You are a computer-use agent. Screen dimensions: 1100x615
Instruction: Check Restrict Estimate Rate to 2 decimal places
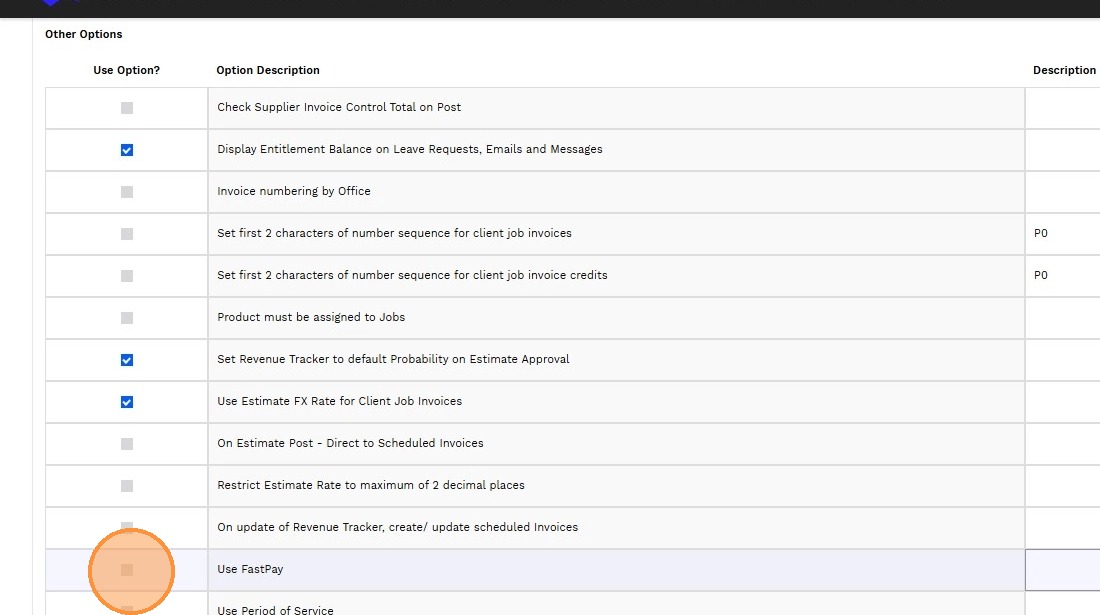coord(127,486)
